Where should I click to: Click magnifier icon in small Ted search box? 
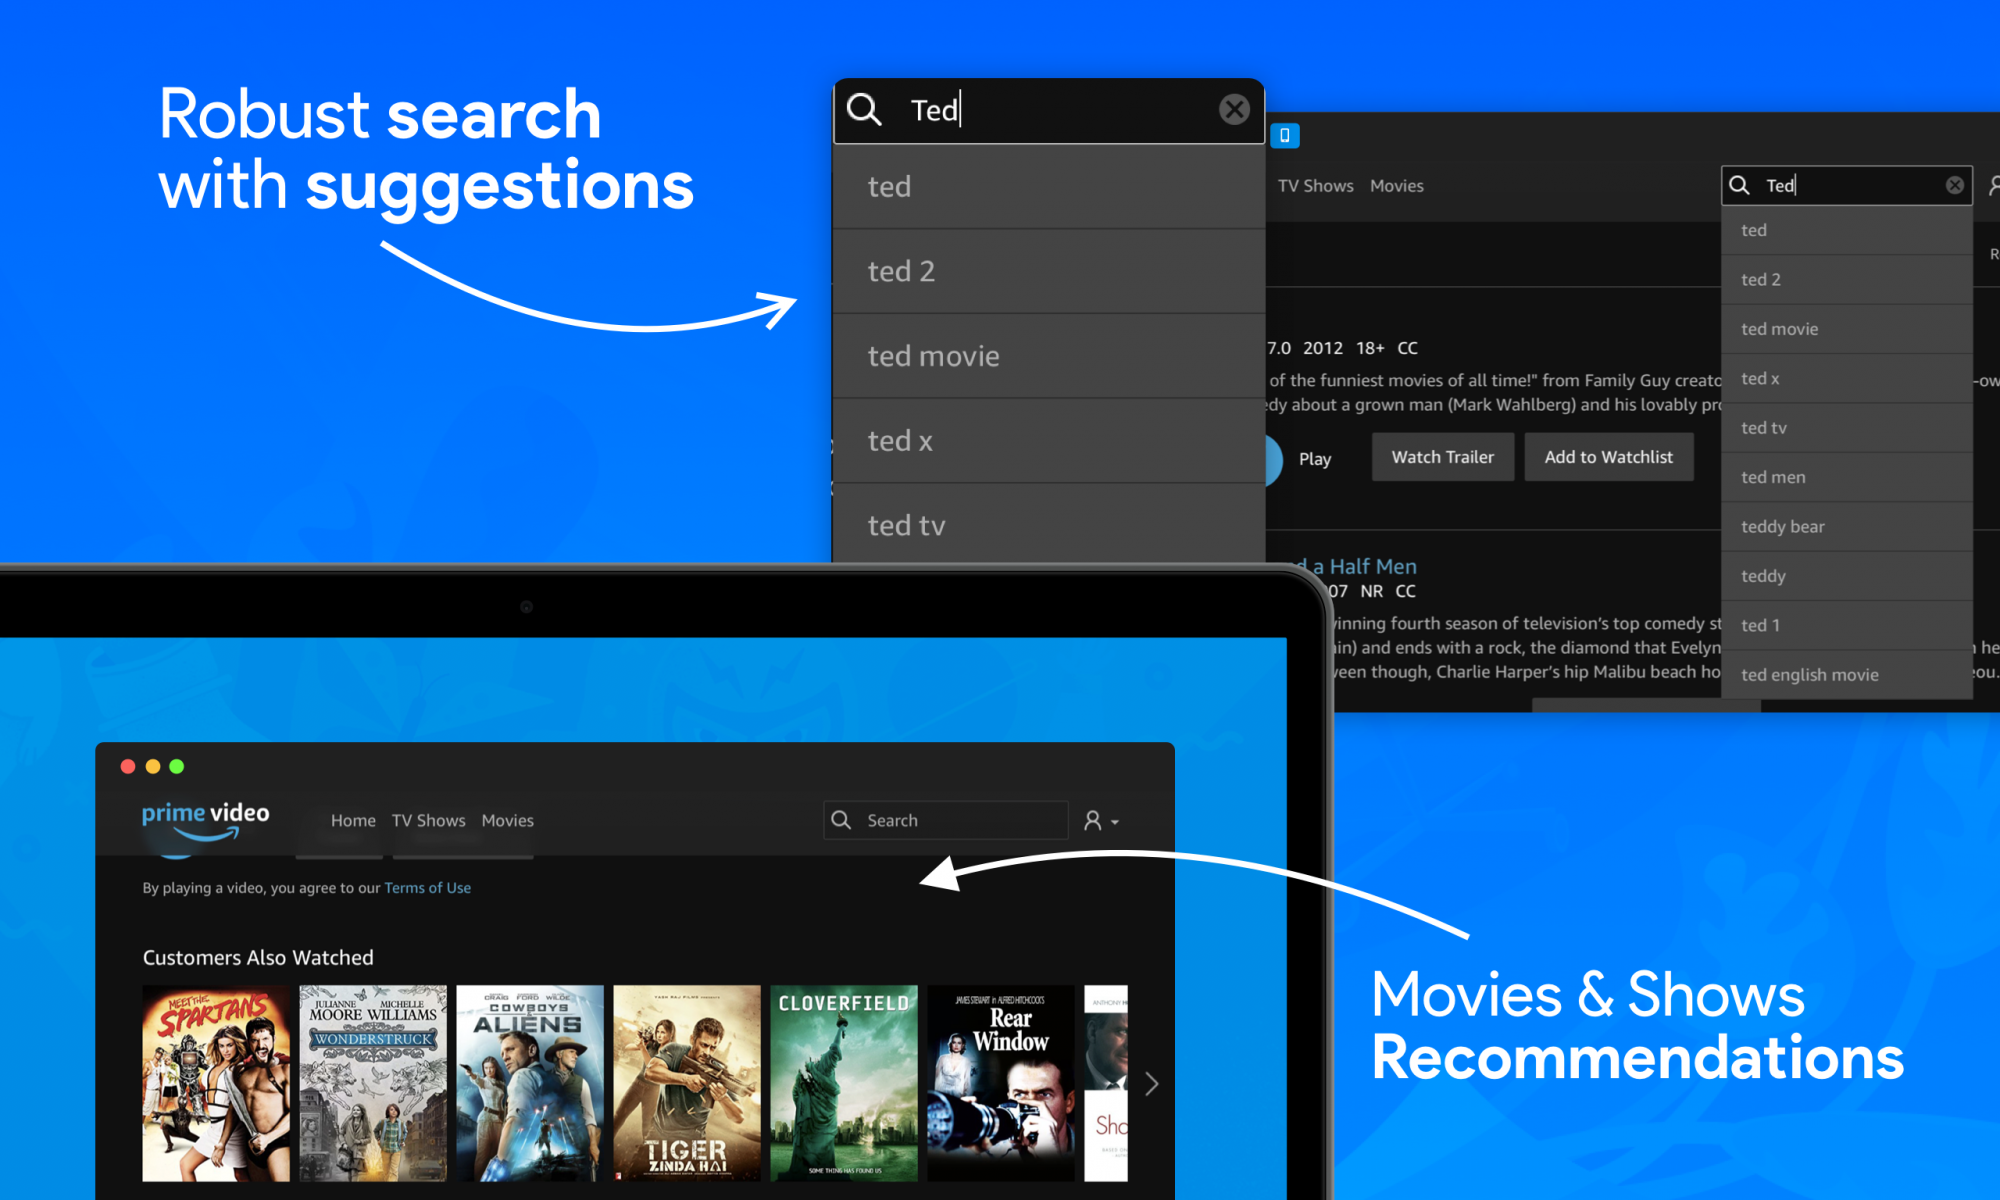click(x=1739, y=185)
